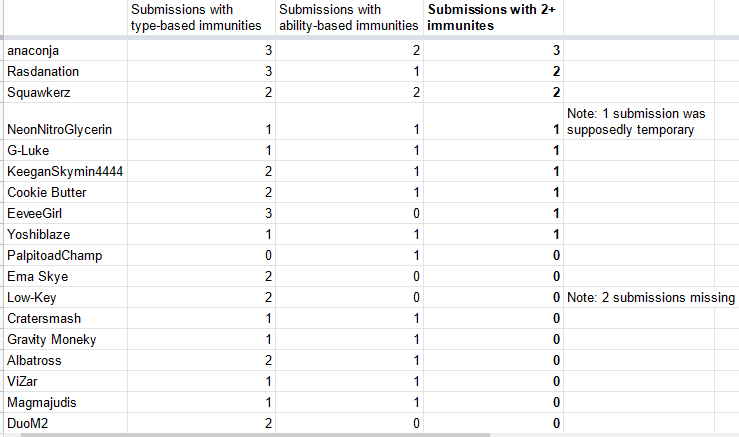Click the bold 'Submissions with 2+ immunites' header
This screenshot has width=739, height=437.
[492, 17]
